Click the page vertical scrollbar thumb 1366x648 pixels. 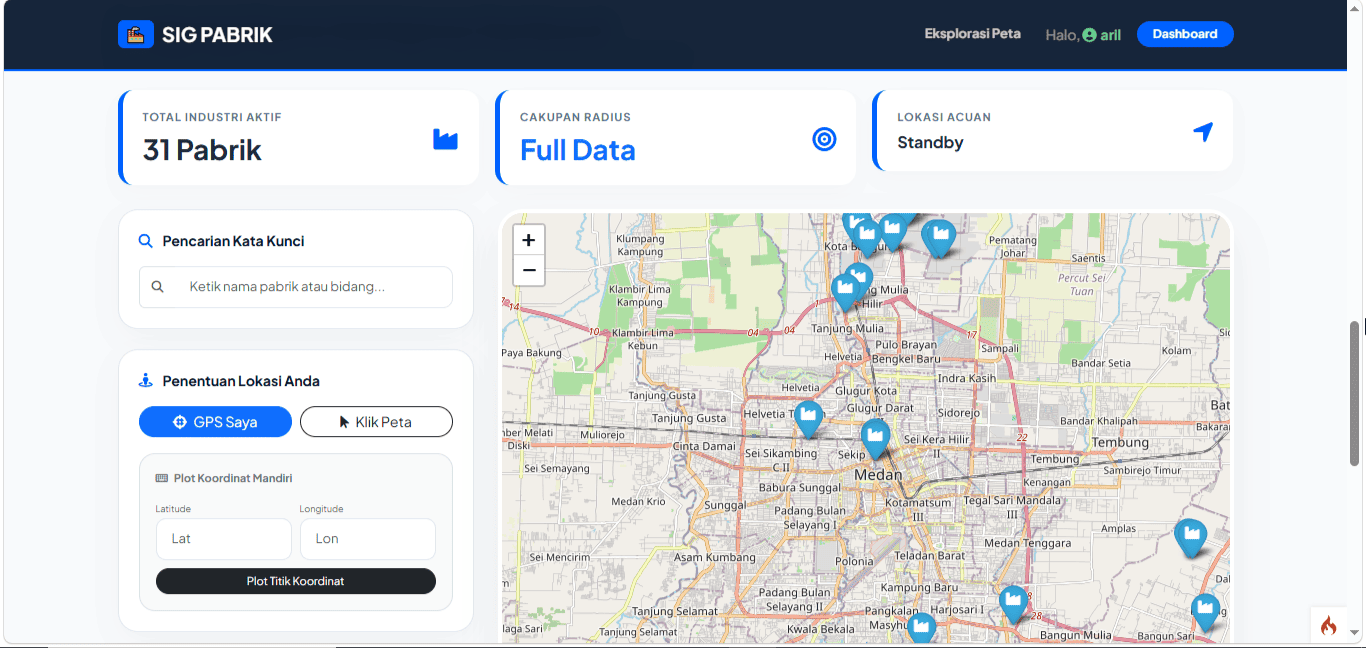tap(1355, 392)
